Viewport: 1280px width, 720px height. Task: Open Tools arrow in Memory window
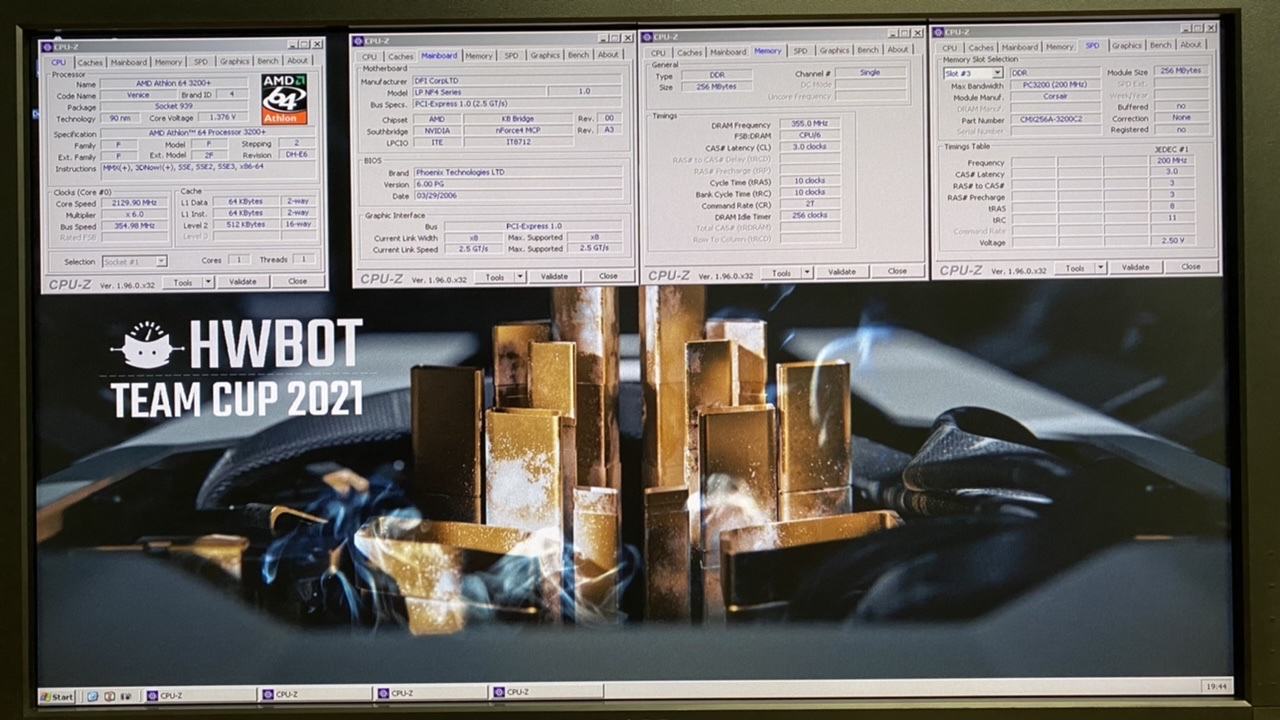point(808,272)
